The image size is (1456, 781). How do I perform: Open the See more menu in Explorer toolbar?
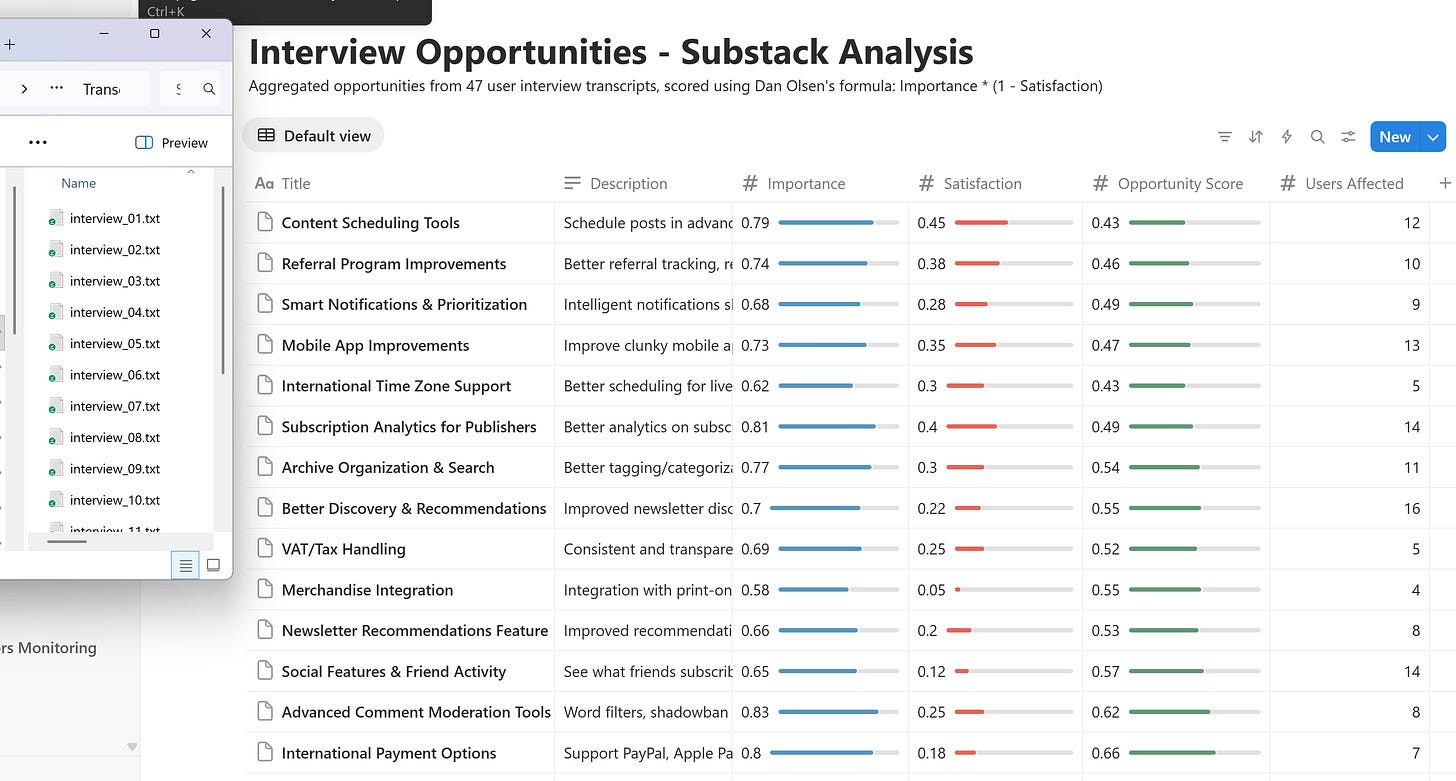[38, 142]
